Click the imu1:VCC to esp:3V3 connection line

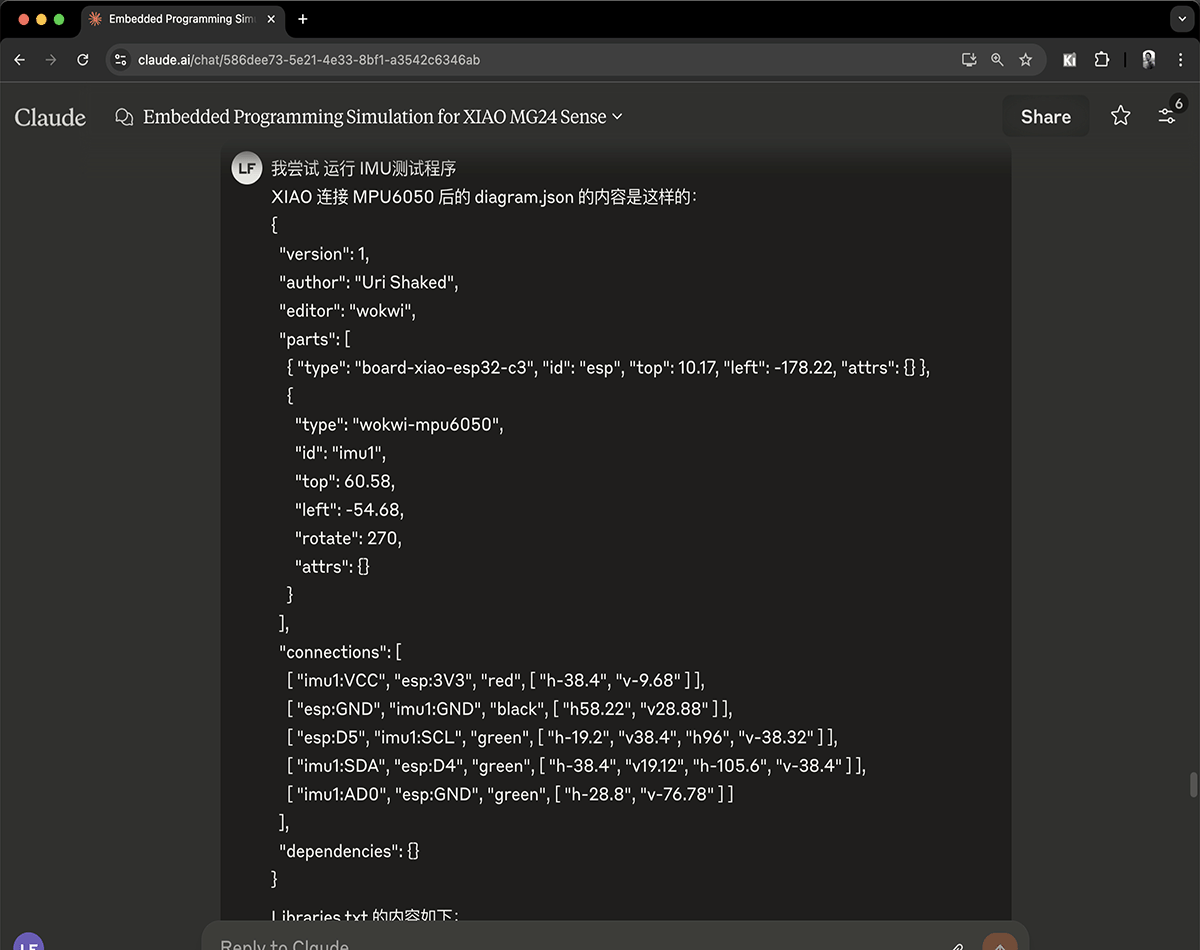point(495,680)
